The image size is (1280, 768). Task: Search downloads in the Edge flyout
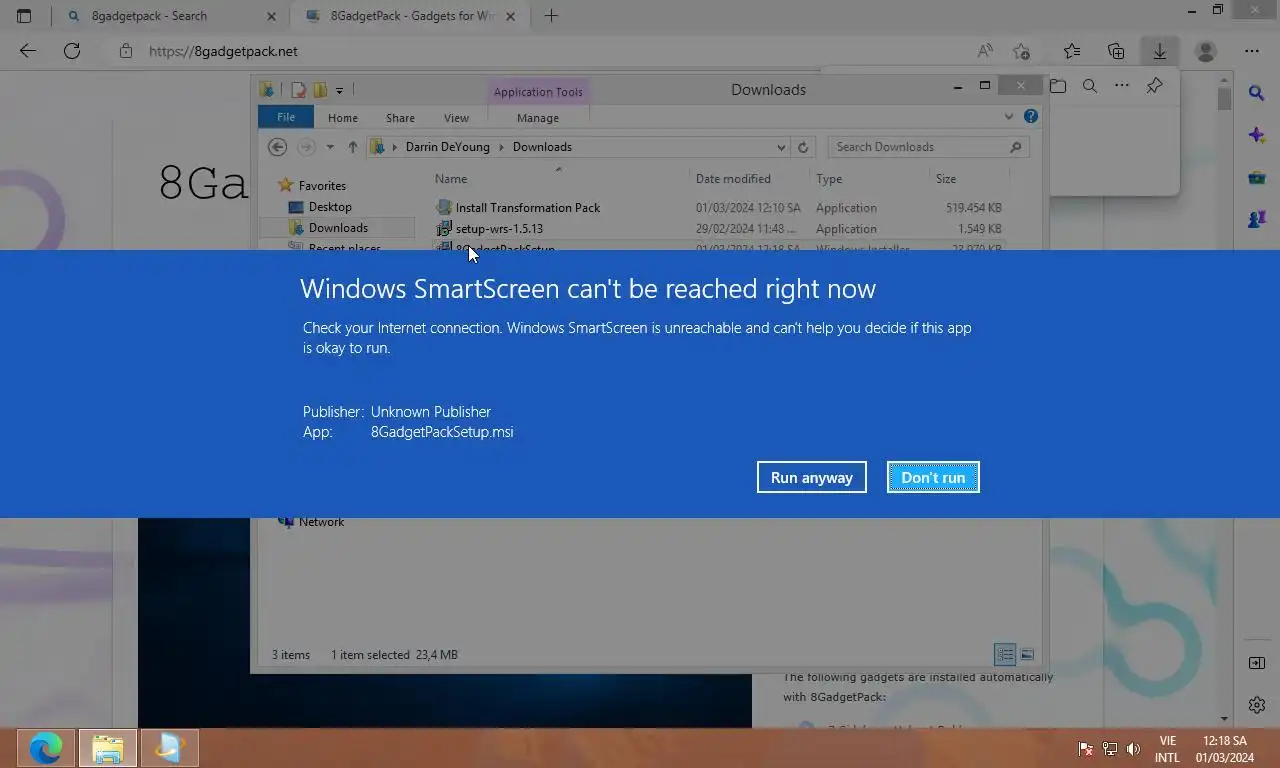(1090, 86)
